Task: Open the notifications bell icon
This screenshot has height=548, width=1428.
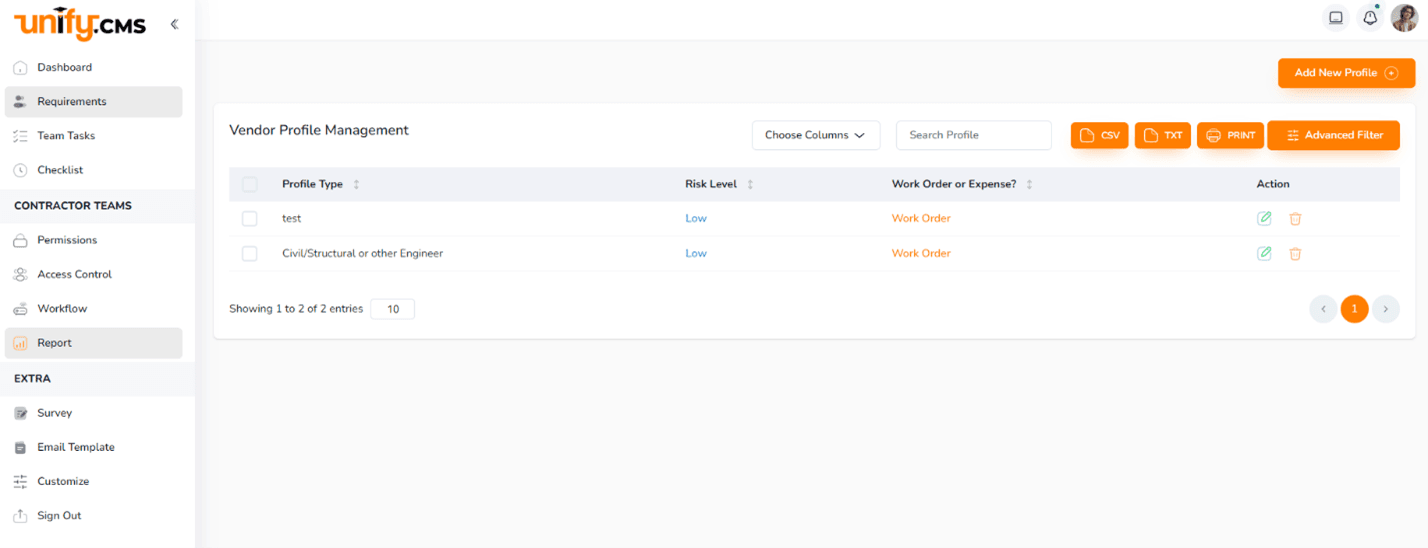Action: 1370,18
